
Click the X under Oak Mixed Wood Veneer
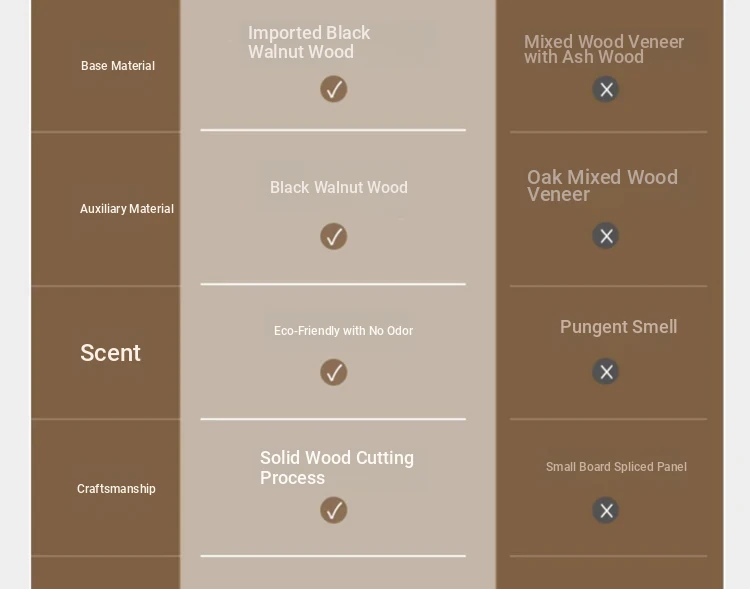click(606, 235)
